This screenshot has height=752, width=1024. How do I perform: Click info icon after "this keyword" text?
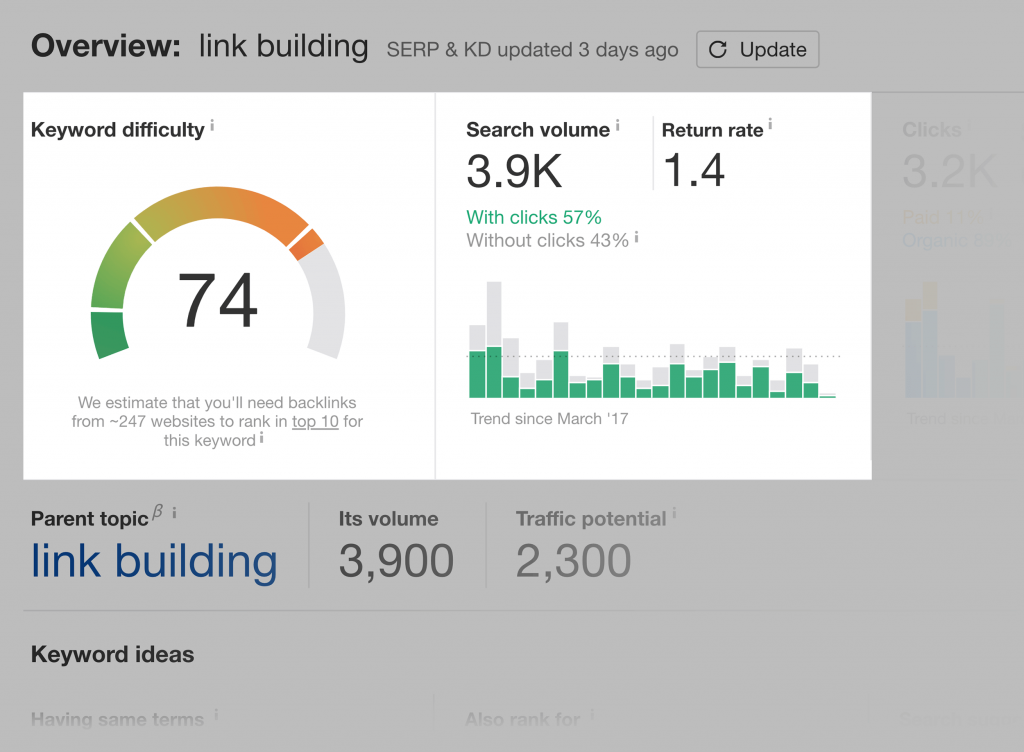pos(262,438)
